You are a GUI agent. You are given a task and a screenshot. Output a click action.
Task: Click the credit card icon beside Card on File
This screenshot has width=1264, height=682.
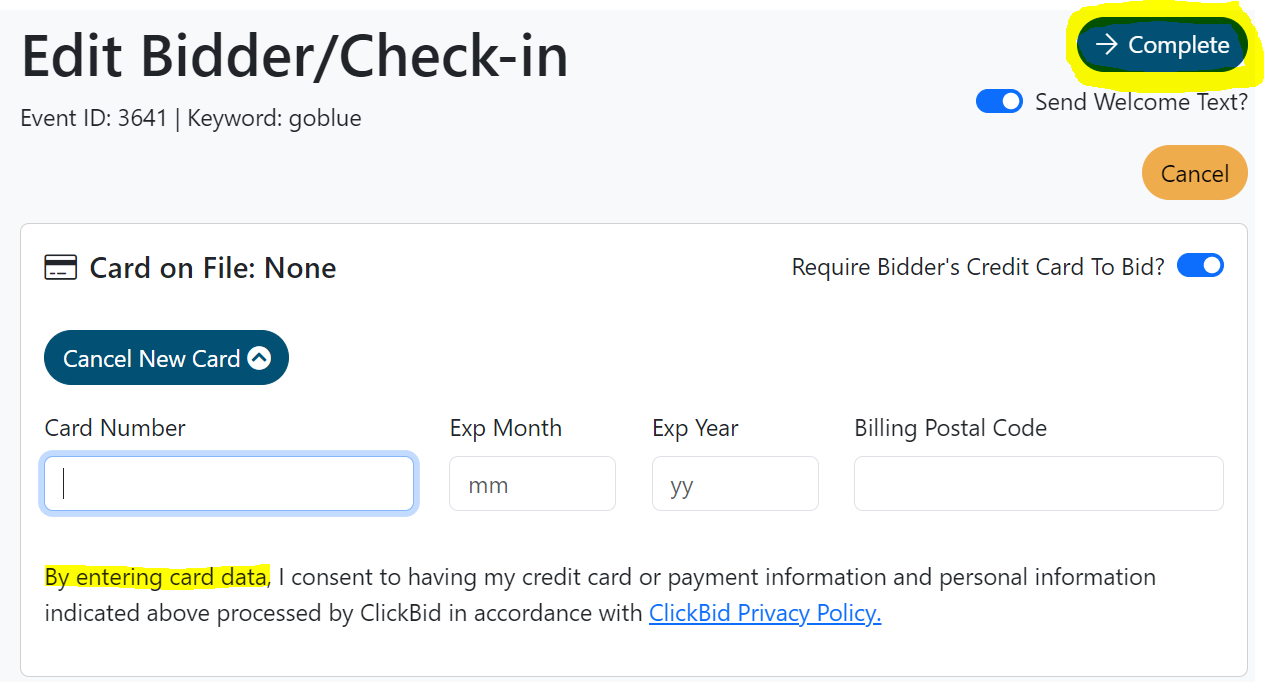[x=61, y=268]
